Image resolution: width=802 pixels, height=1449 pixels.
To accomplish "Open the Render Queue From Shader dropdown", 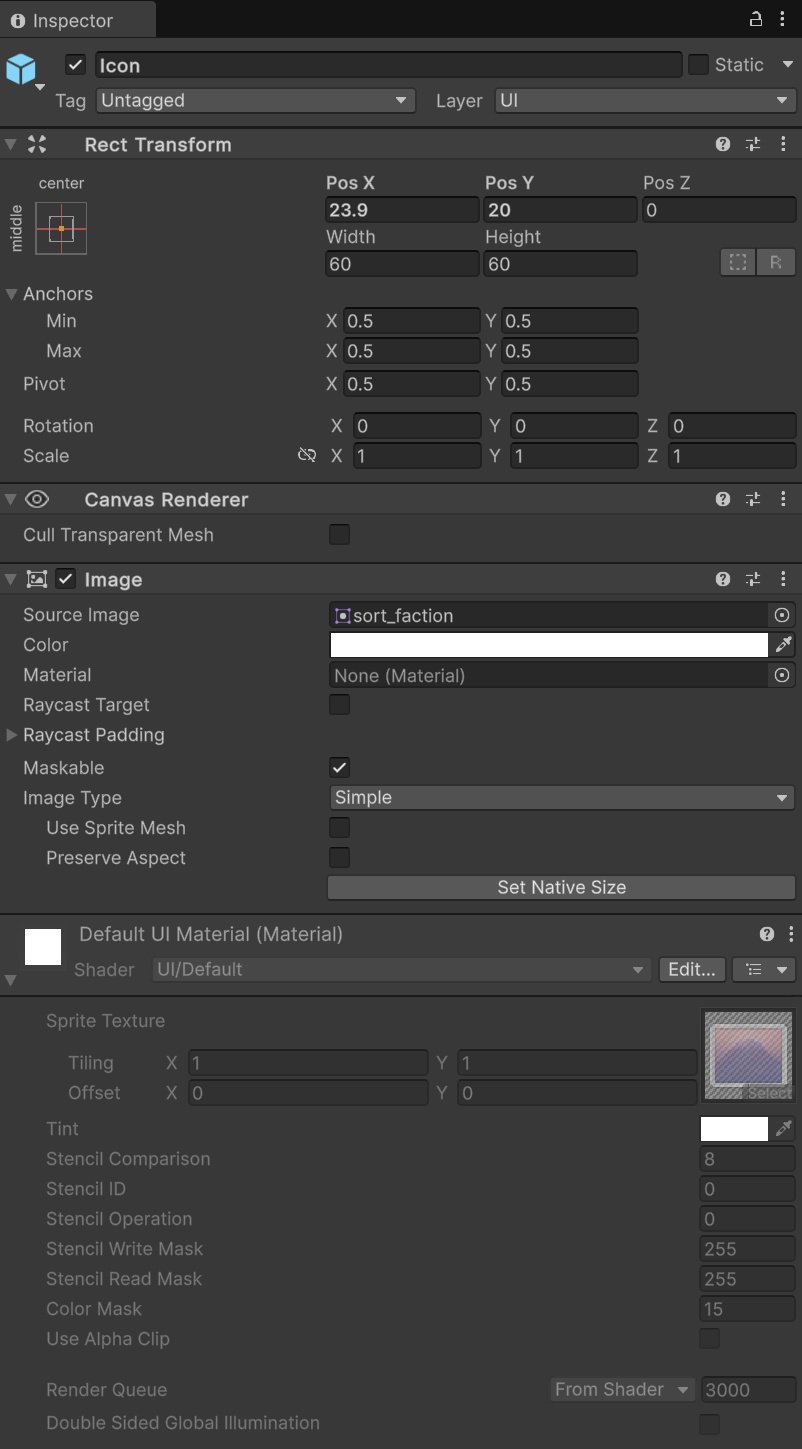I will (621, 1389).
